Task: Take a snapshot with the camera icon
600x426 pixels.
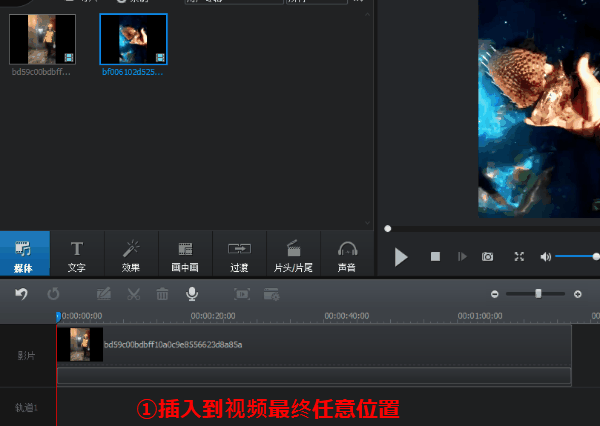Action: coord(488,256)
